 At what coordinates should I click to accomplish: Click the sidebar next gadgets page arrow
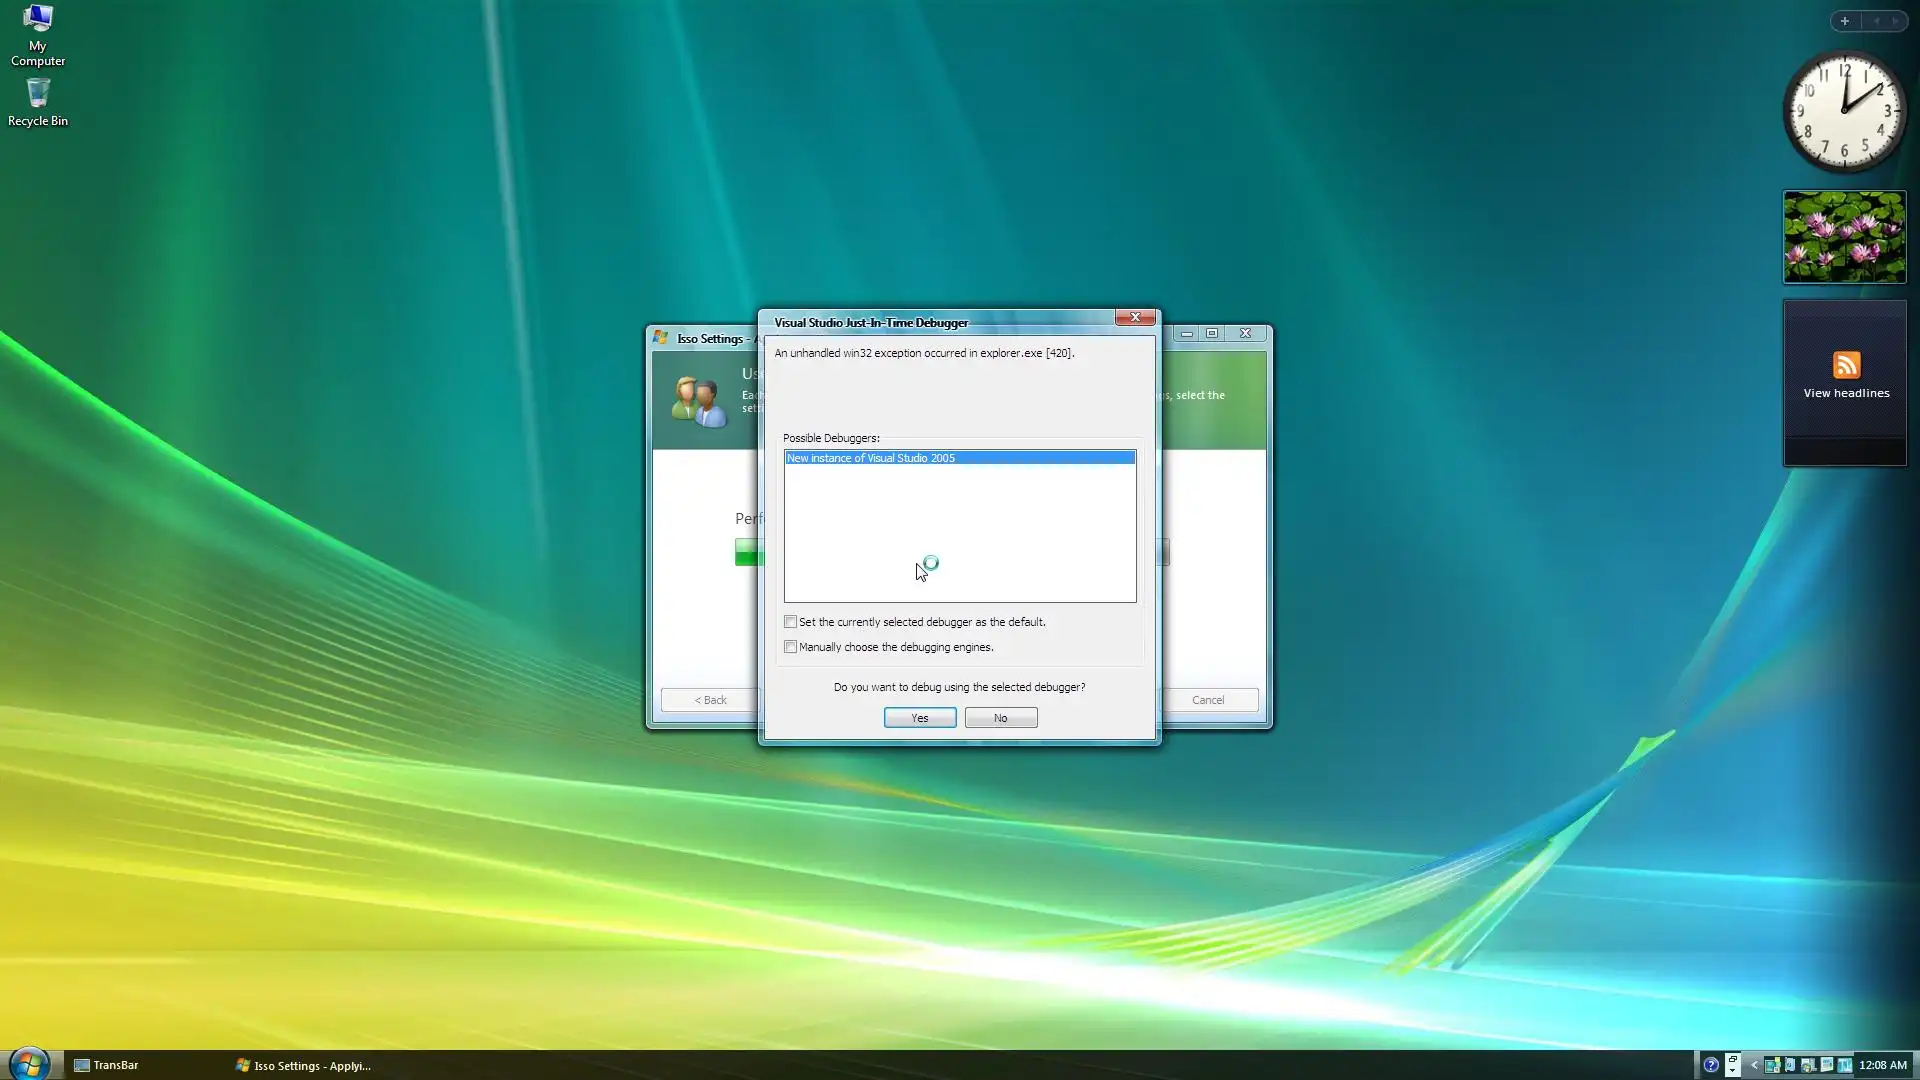click(x=1895, y=21)
